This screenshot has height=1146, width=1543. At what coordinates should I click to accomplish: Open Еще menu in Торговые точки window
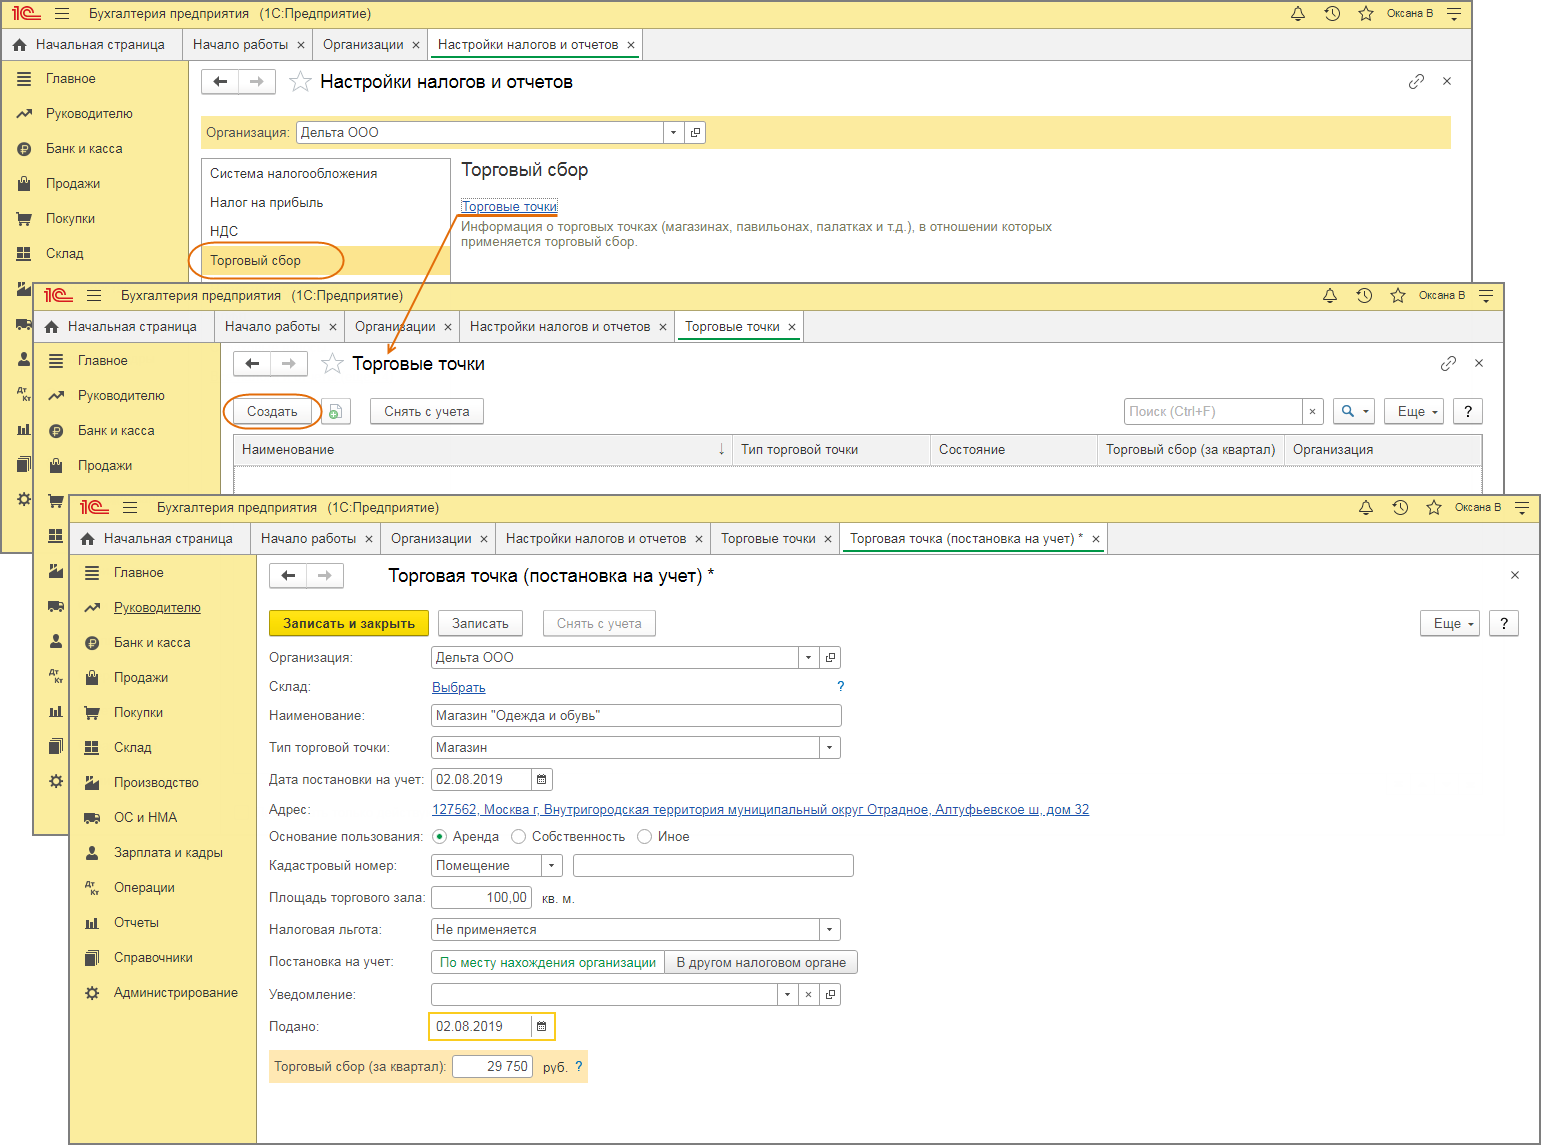1413,411
